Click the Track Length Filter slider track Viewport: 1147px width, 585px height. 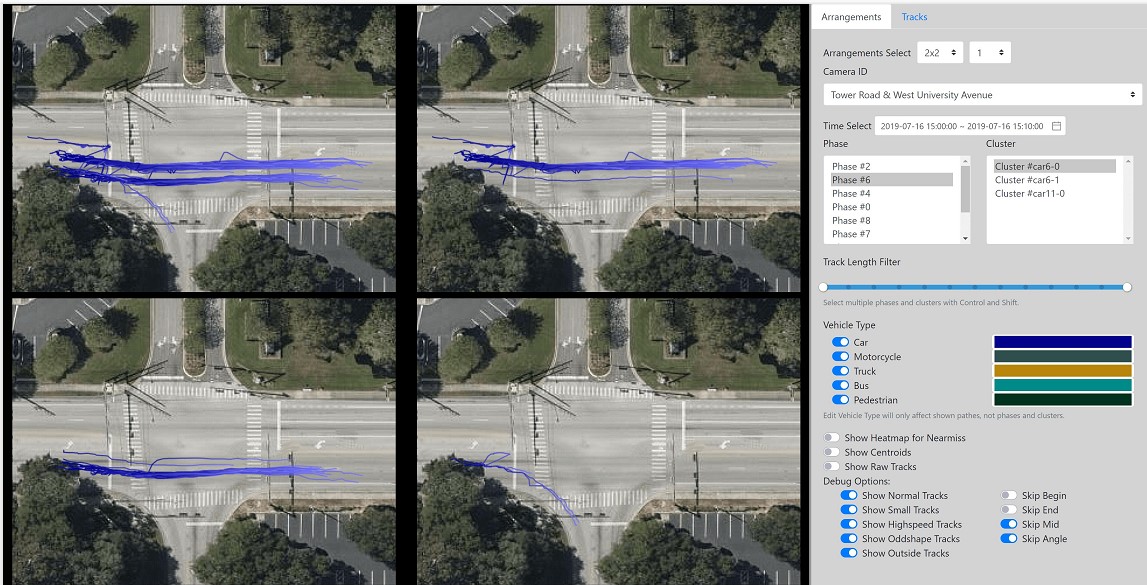click(976, 287)
